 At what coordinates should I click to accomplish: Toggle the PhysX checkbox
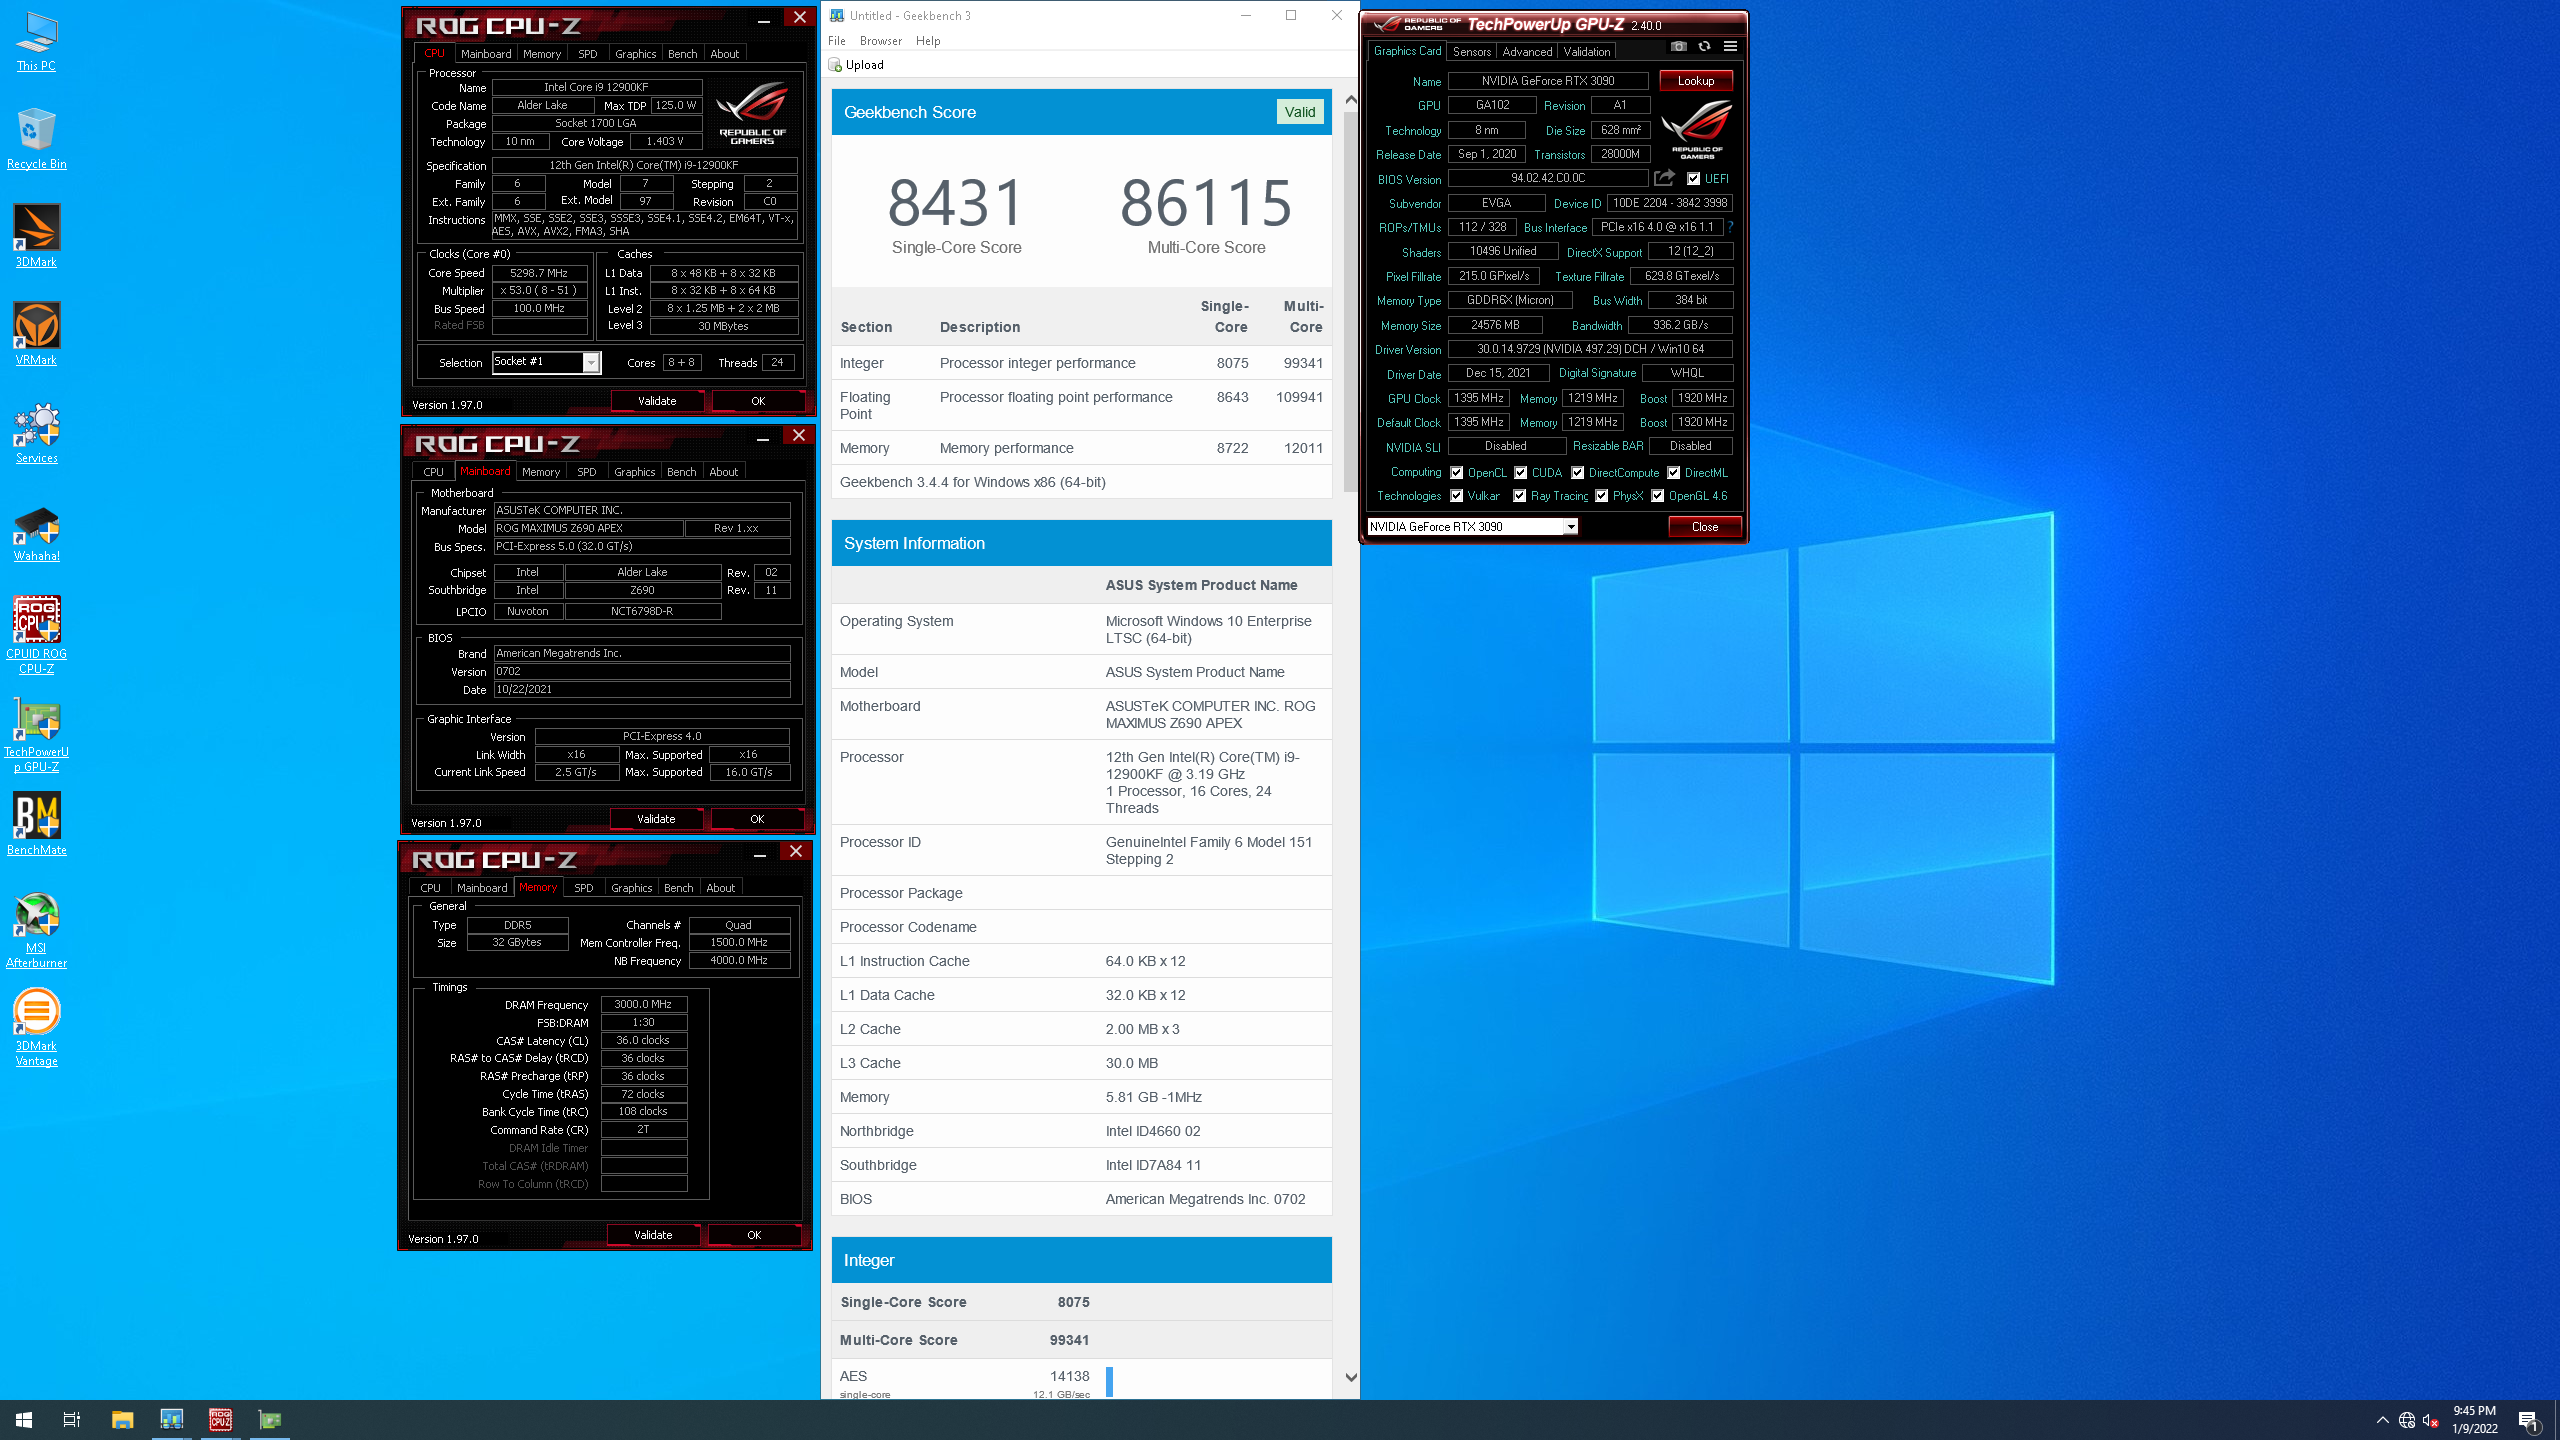tap(1601, 496)
